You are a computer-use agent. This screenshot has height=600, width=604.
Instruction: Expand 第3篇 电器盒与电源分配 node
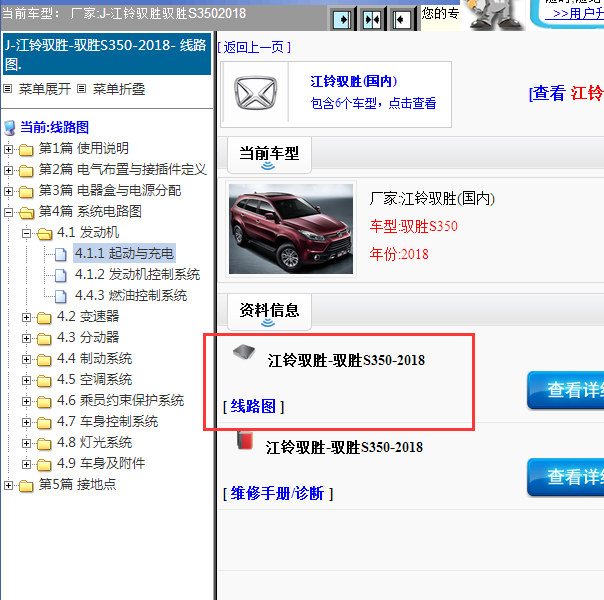tap(8, 191)
